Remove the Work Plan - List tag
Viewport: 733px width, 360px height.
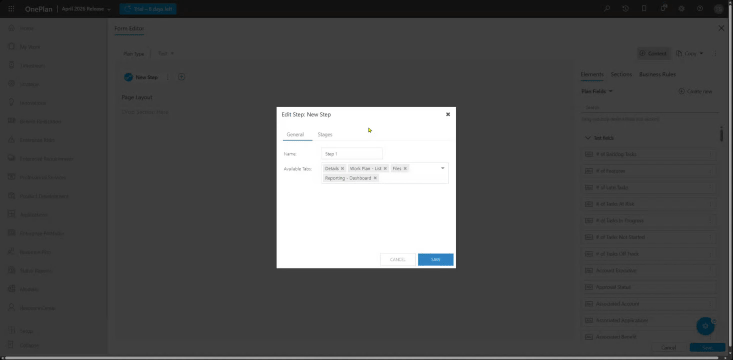[385, 168]
